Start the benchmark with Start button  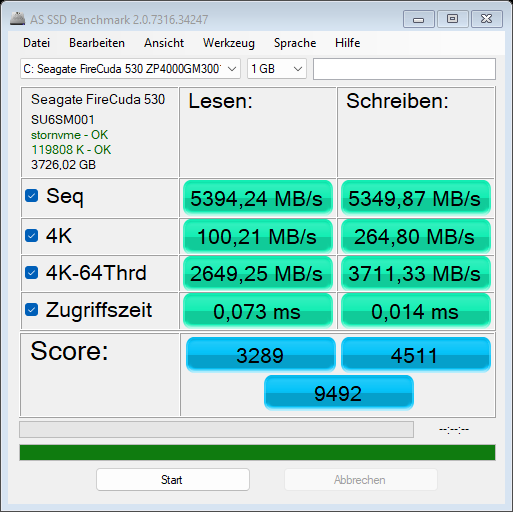[173, 480]
